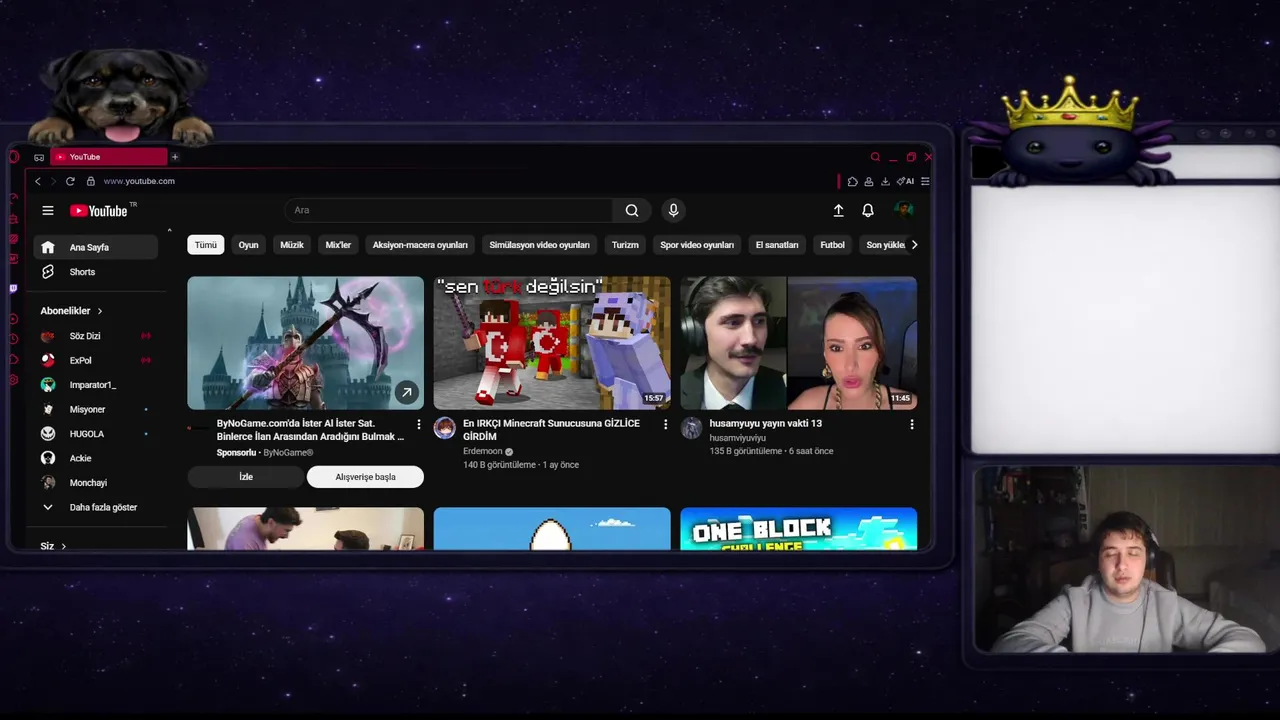The width and height of the screenshot is (1280, 720).
Task: Go to Ana Sayfa in sidebar
Action: [x=96, y=247]
